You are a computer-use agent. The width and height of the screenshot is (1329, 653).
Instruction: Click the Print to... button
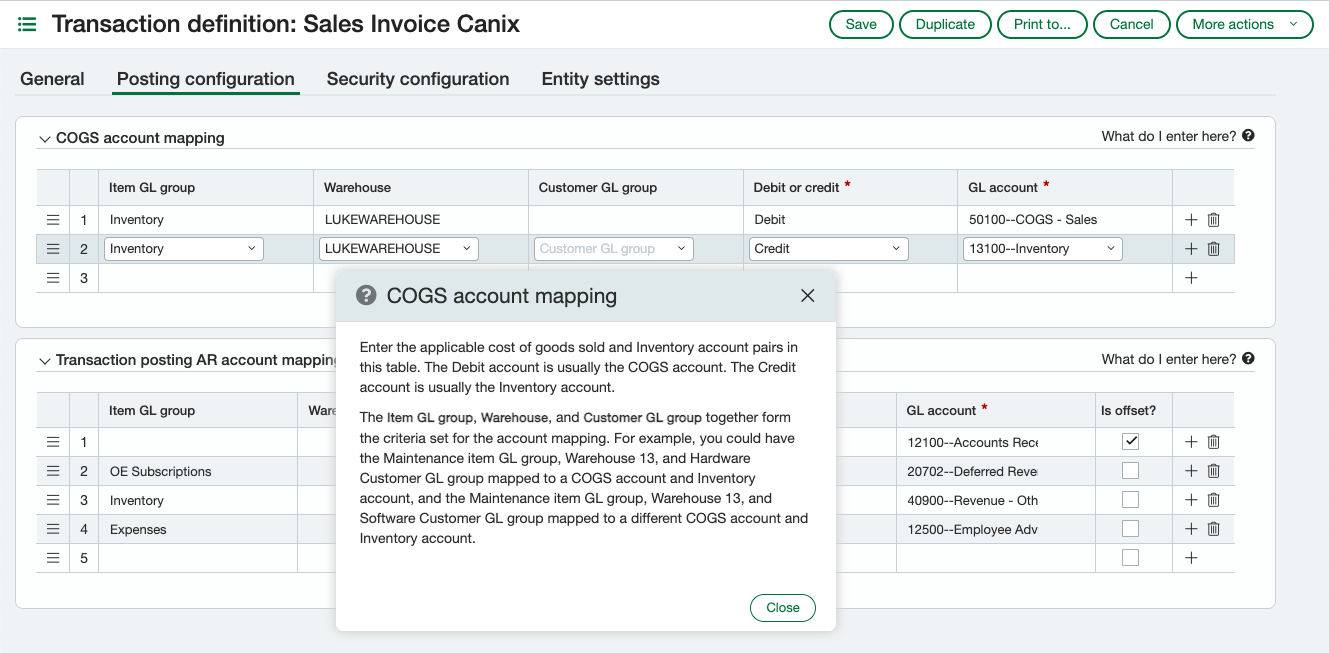coord(1042,24)
